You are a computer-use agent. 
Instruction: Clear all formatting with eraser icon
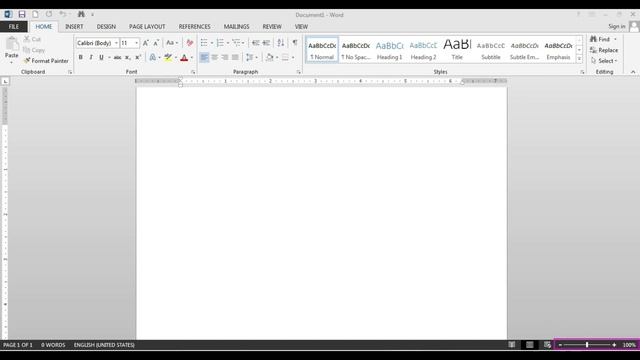[x=189, y=43]
